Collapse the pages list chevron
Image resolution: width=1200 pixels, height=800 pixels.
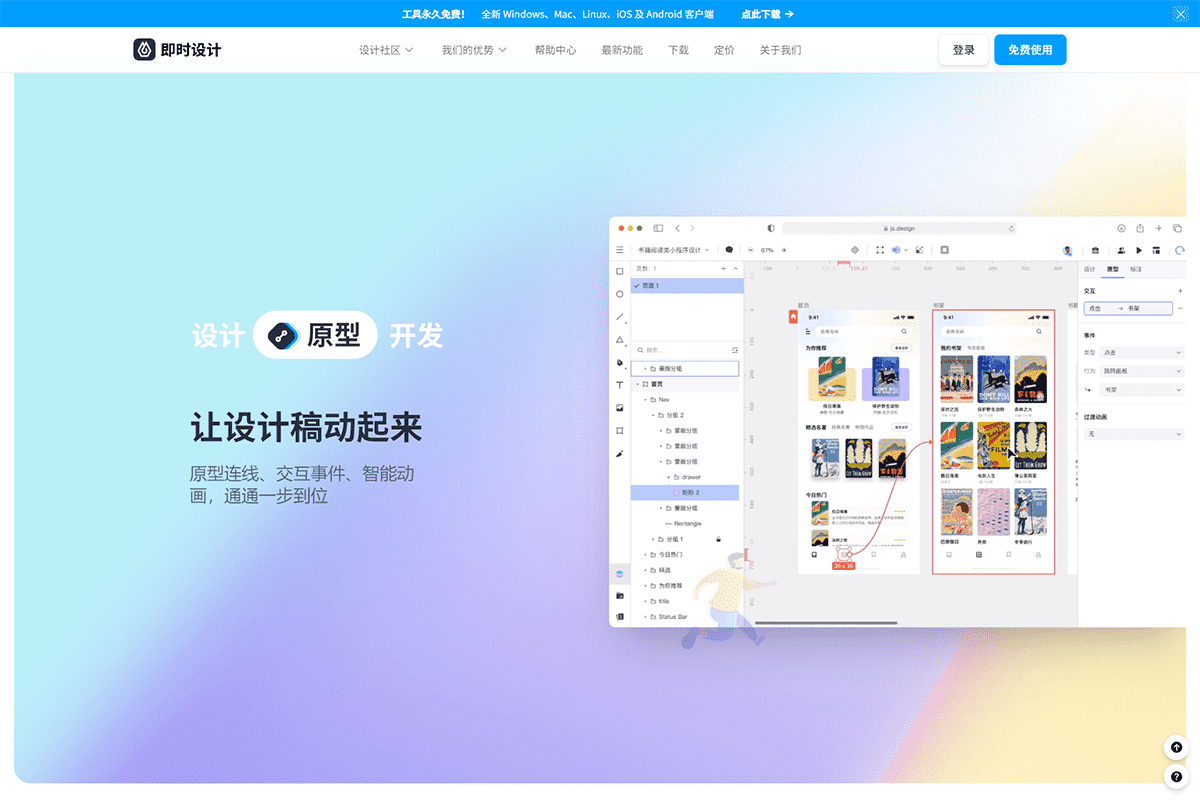coord(735,269)
